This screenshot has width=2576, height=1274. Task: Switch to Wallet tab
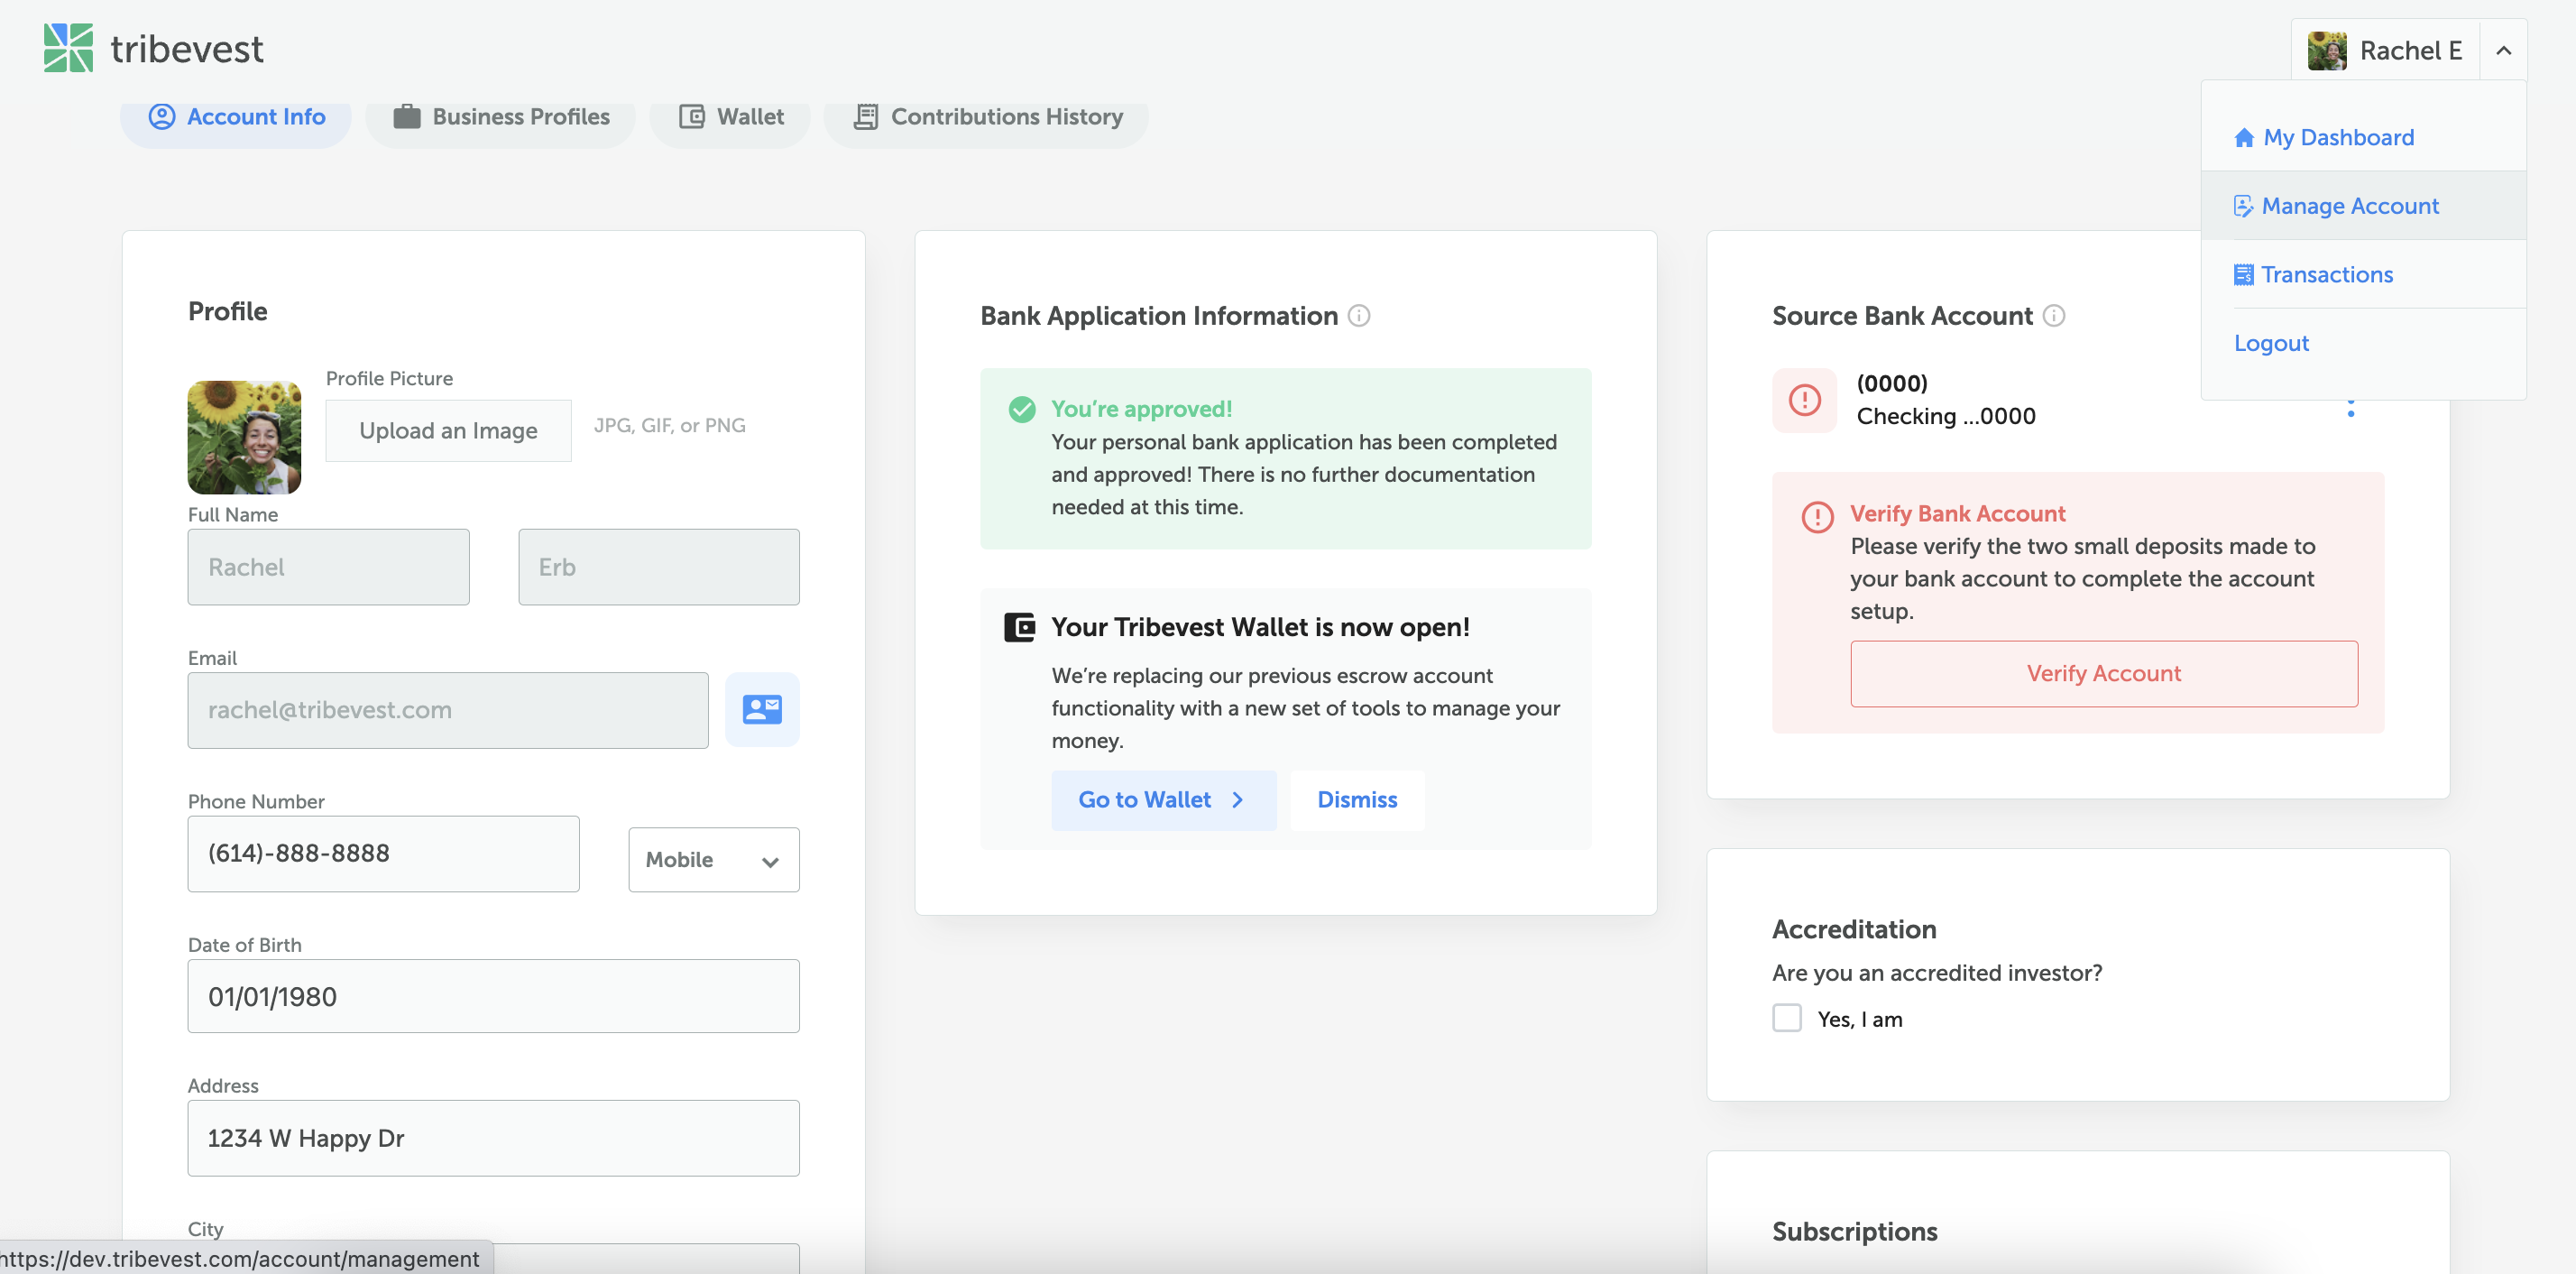tap(731, 117)
